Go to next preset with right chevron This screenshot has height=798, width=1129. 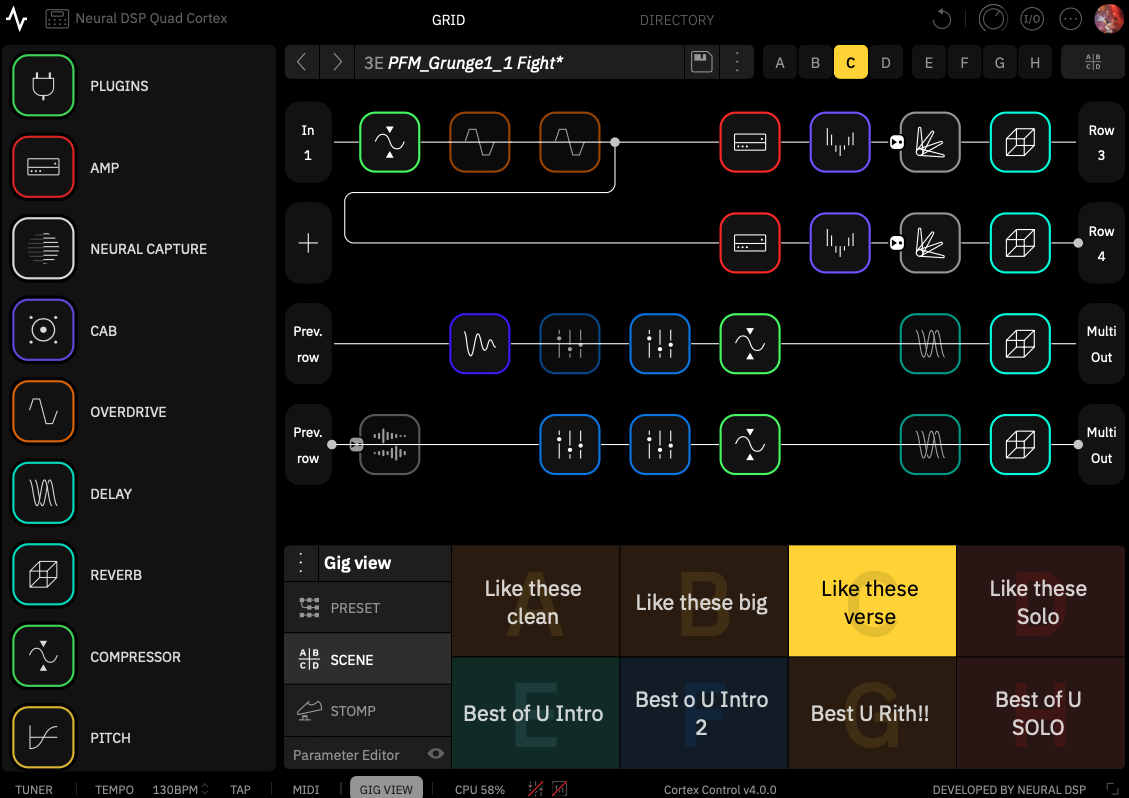[x=337, y=62]
